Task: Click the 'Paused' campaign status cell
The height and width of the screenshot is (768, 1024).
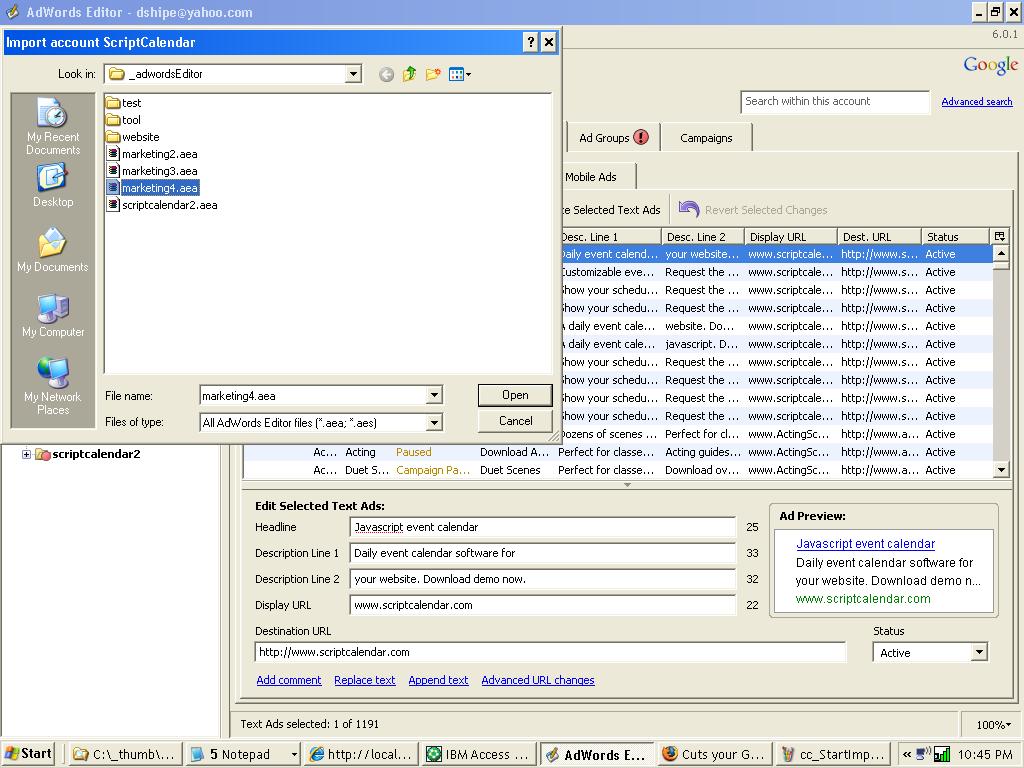Action: pyautogui.click(x=413, y=452)
